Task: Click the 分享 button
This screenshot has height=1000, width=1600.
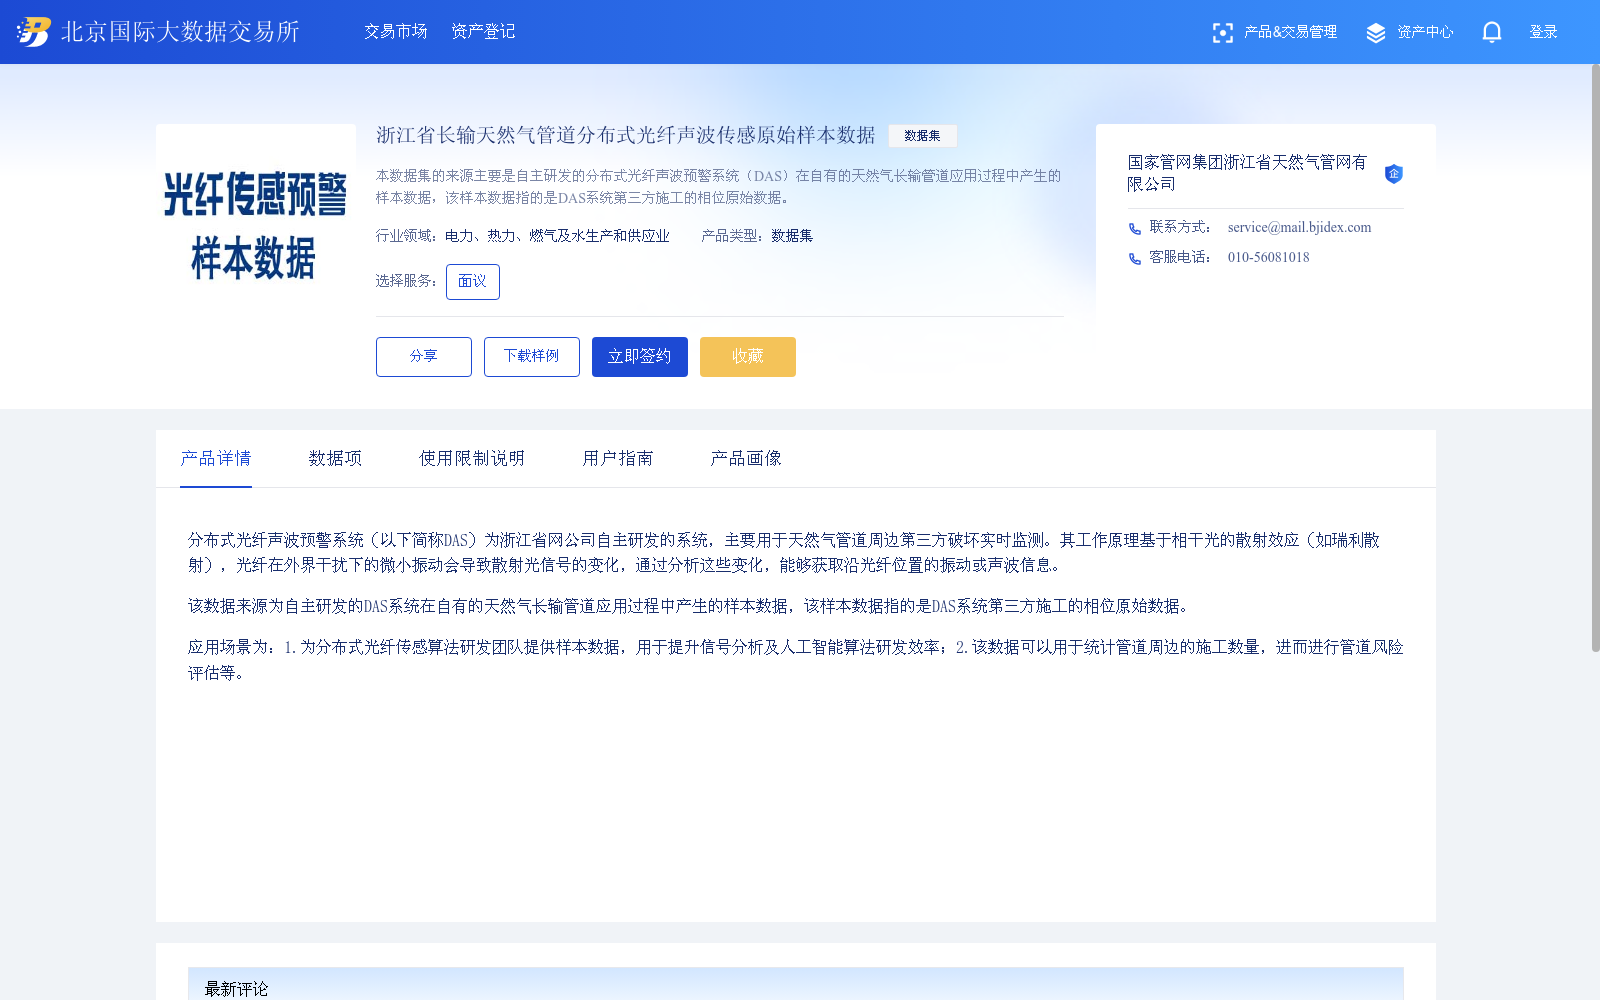Action: pos(424,357)
